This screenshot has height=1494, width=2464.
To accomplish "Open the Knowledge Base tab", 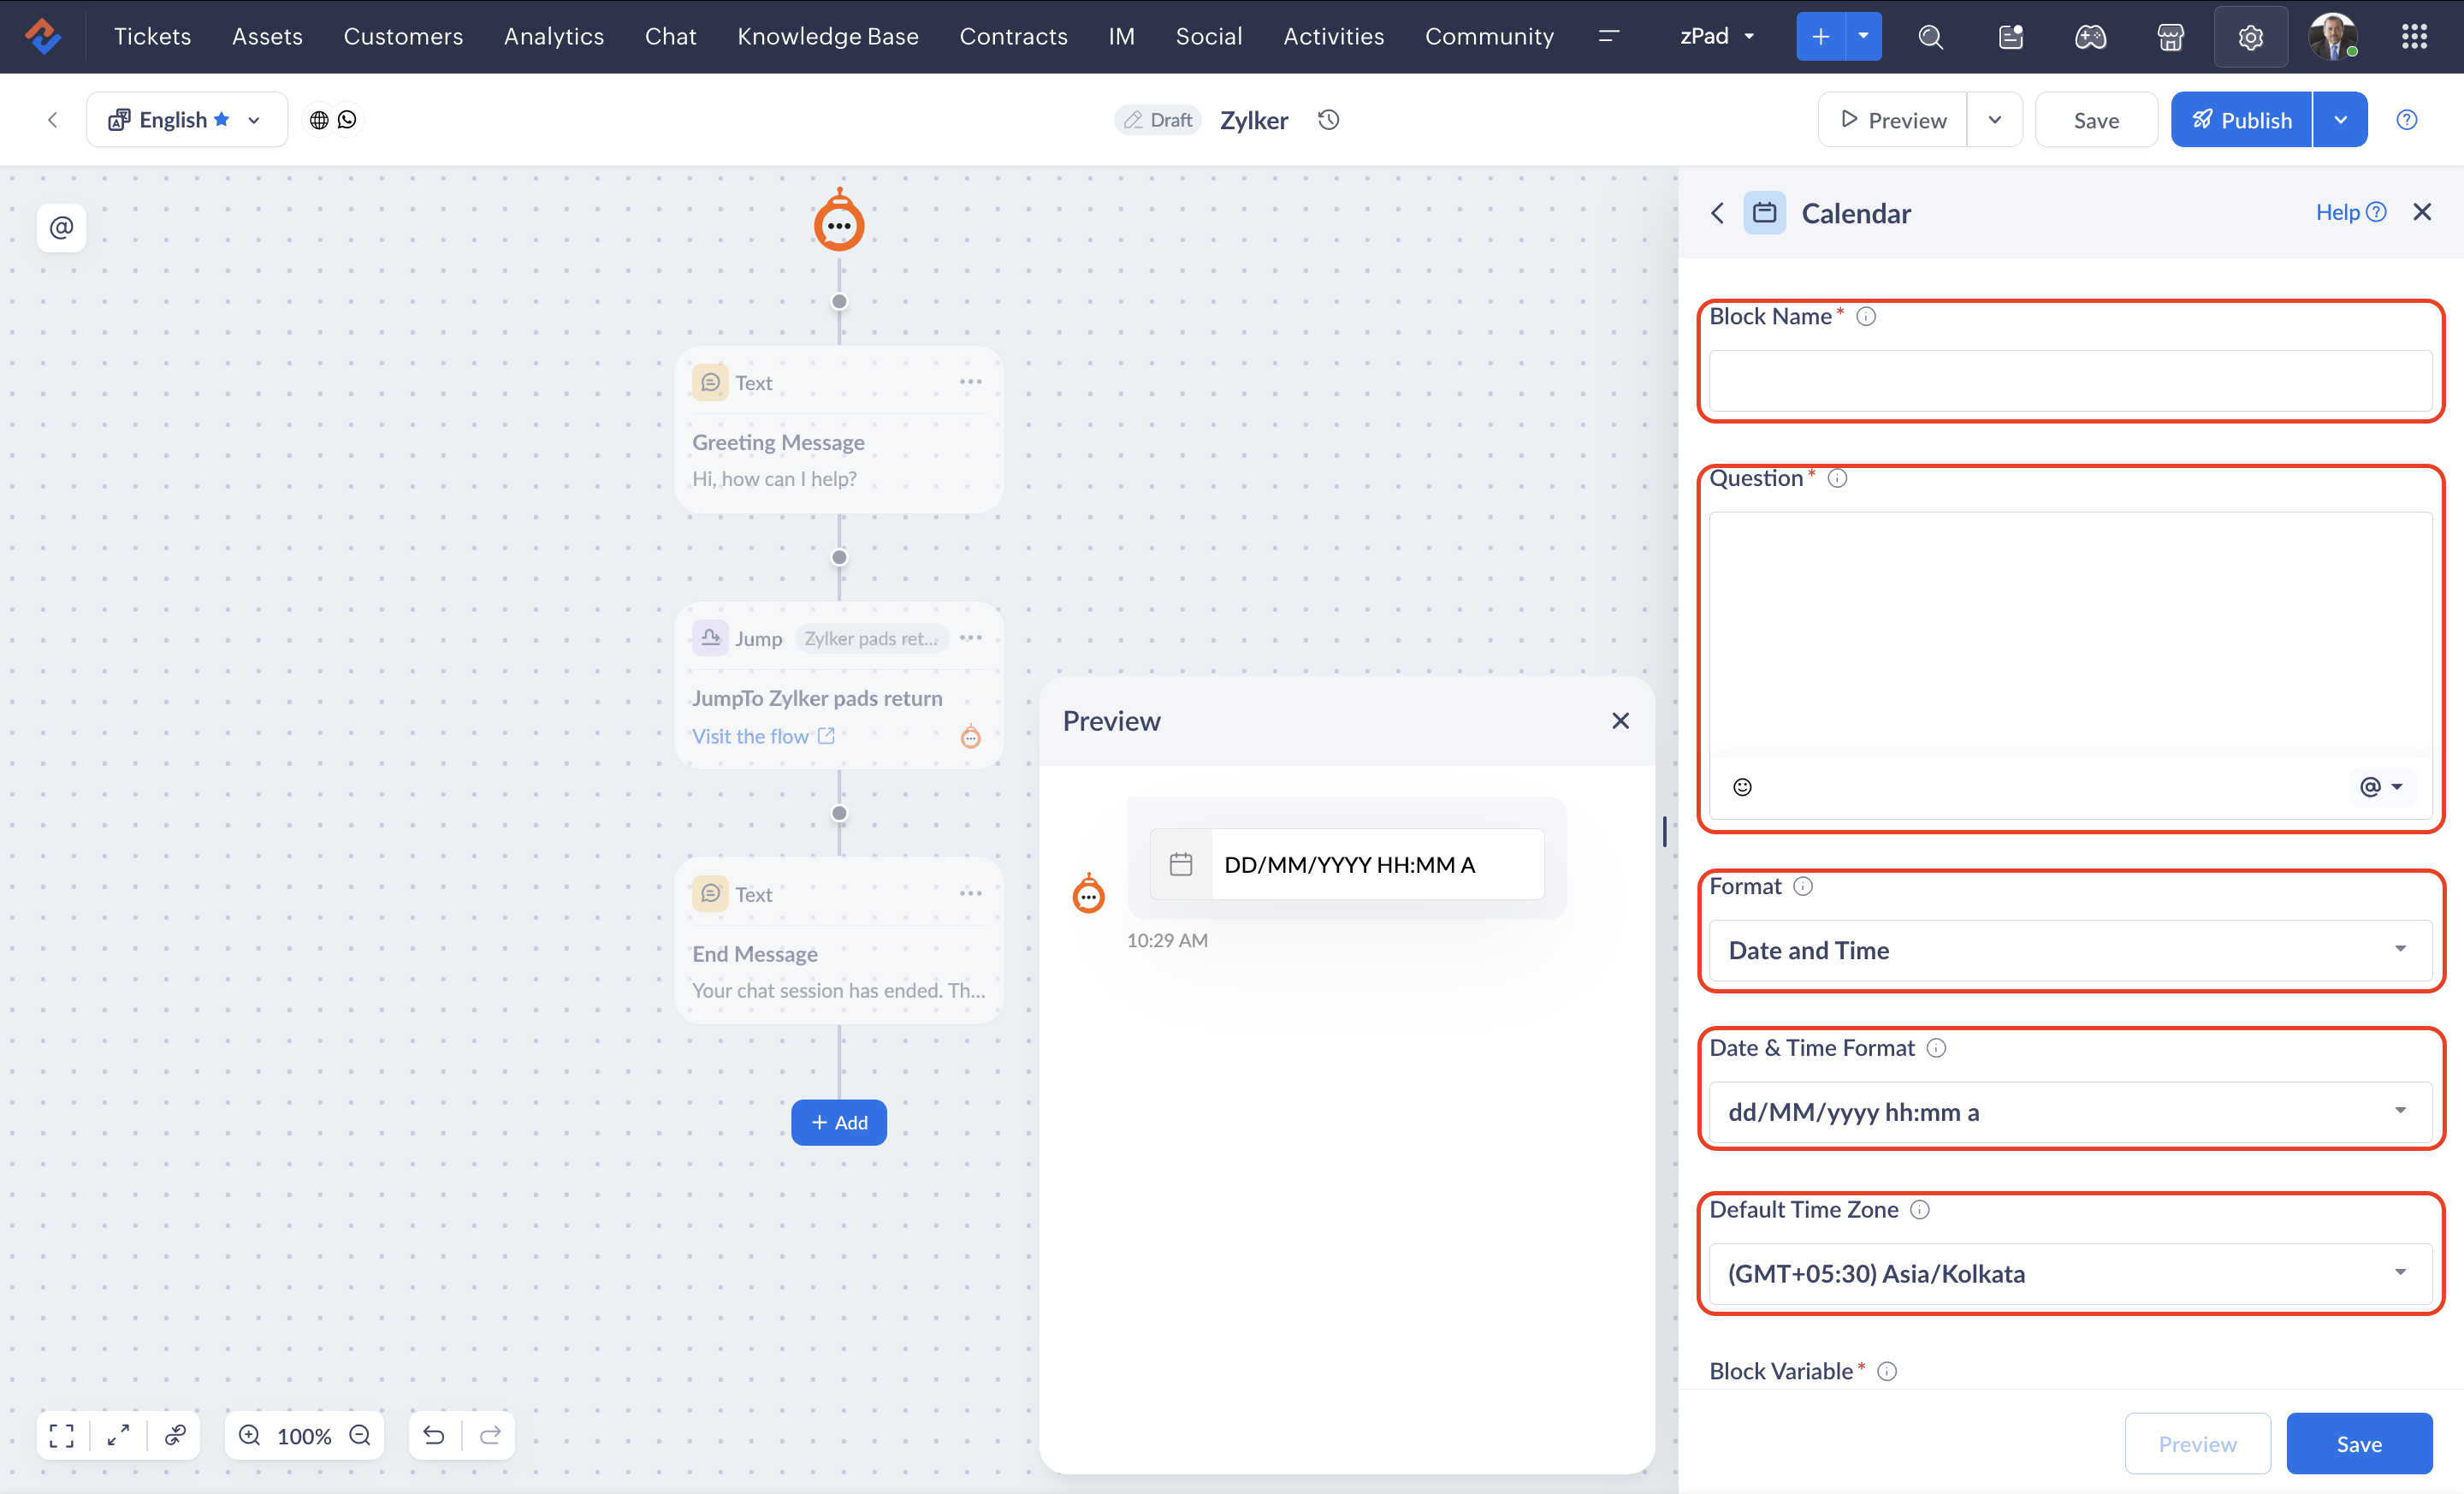I will (x=827, y=37).
